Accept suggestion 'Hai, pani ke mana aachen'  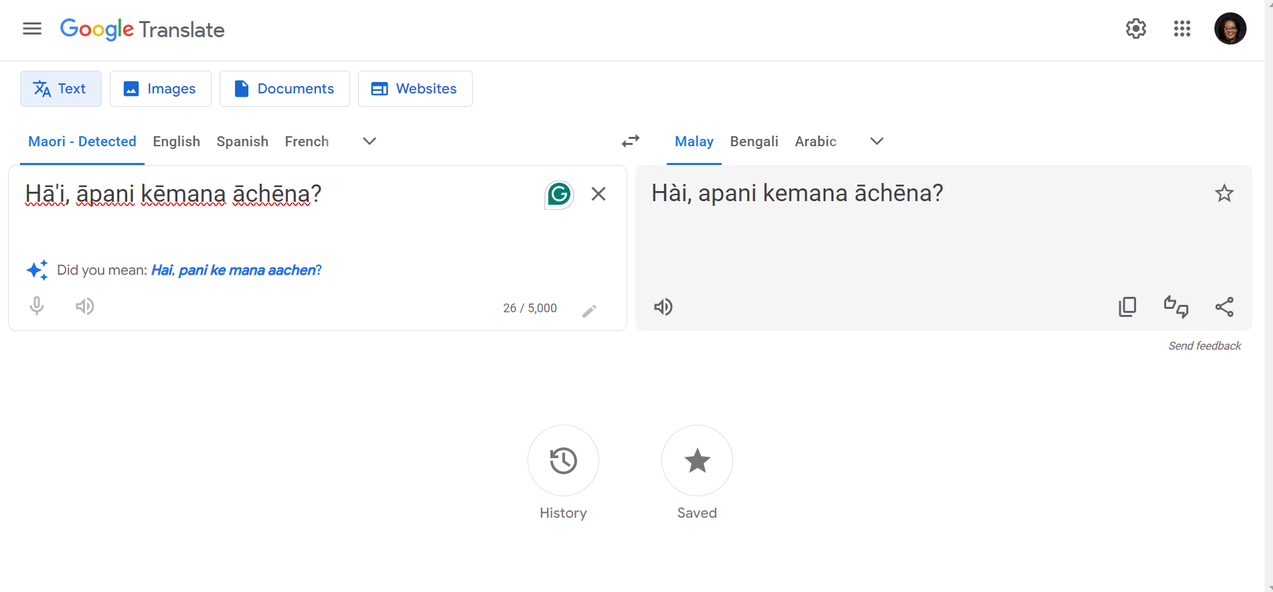pos(234,270)
